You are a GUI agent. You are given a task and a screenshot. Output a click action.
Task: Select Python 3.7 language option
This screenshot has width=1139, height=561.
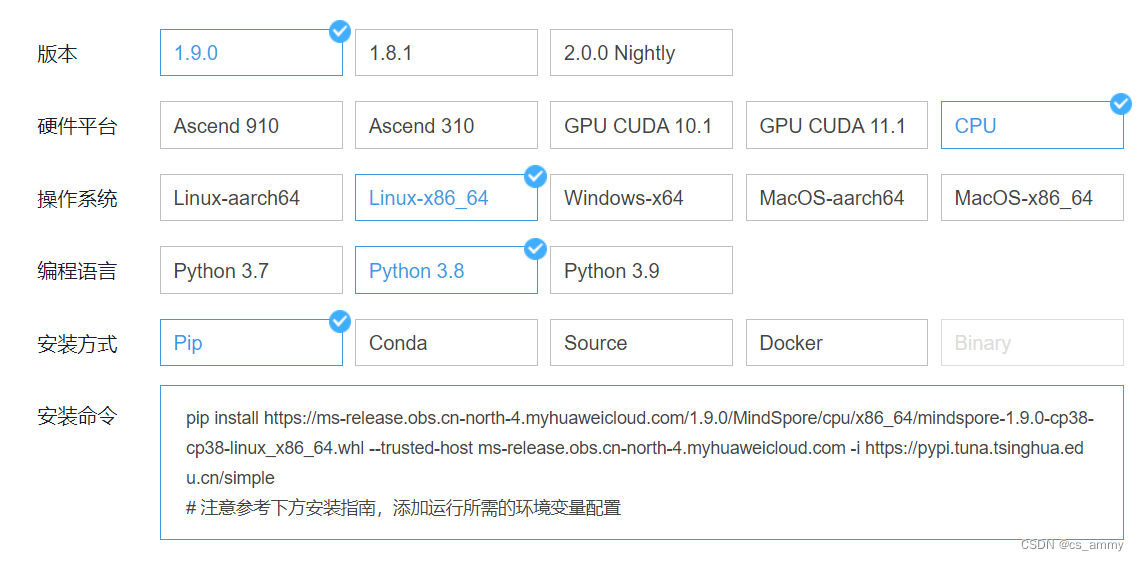251,270
